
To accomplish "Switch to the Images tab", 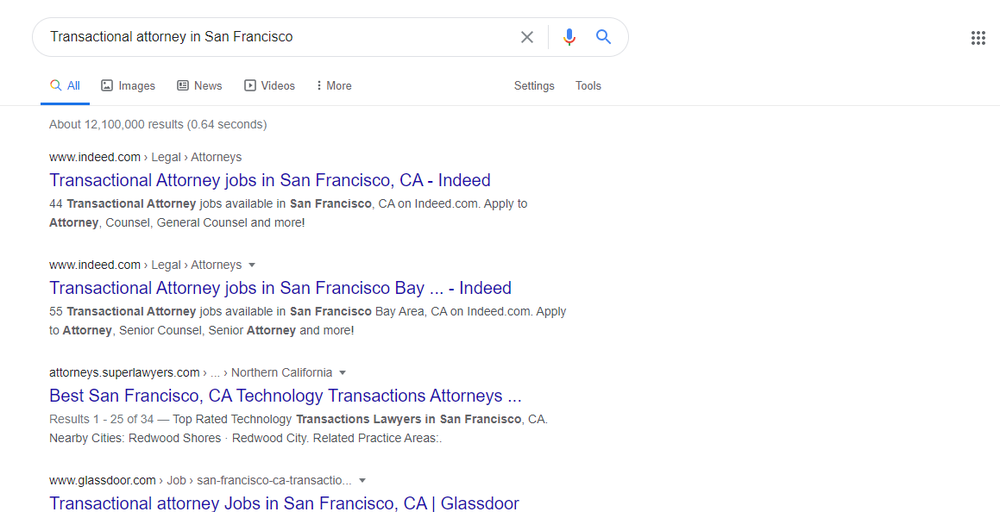I will [x=128, y=85].
